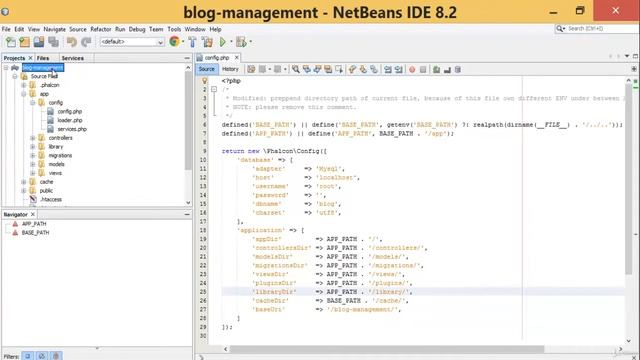Open the Debug Project dropdown arrow
This screenshot has width=640, height=360.
[x=250, y=42]
